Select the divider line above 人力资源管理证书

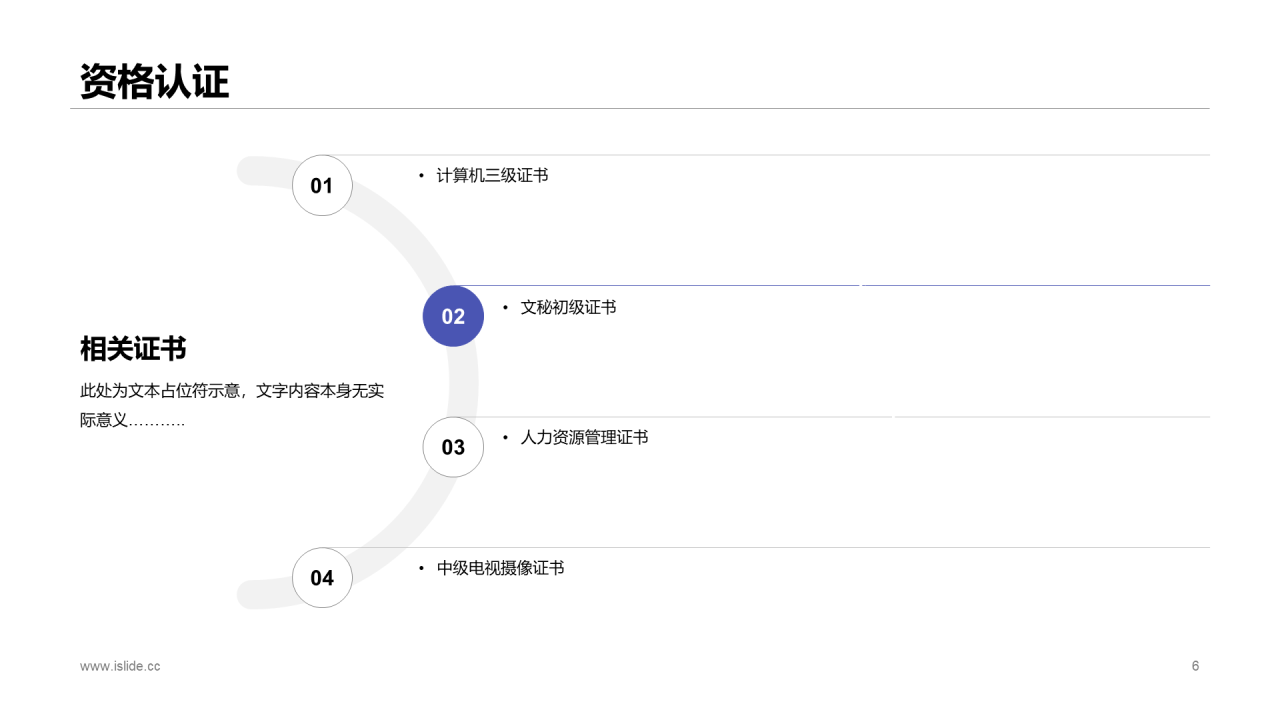point(833,417)
